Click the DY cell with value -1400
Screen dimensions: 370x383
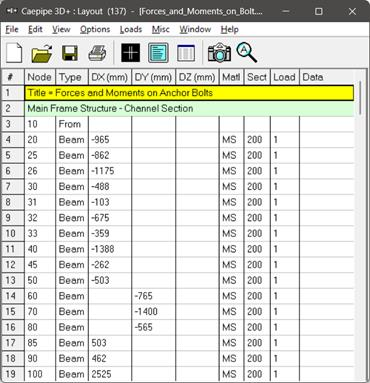point(154,312)
